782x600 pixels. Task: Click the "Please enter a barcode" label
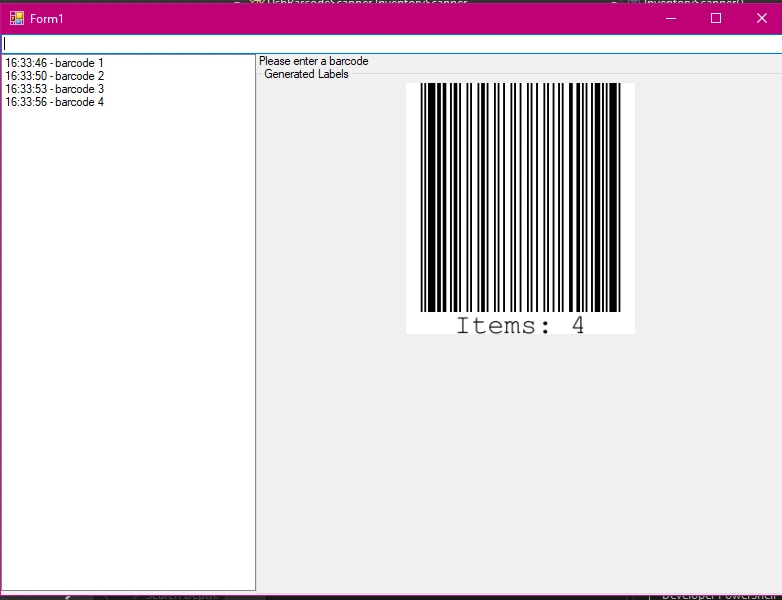click(313, 61)
